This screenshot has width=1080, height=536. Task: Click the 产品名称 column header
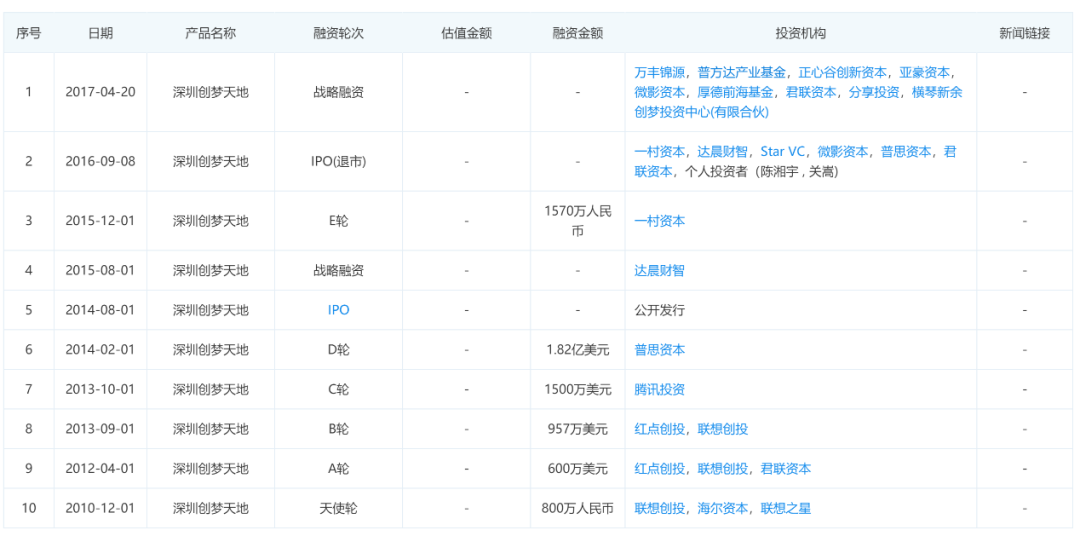[211, 33]
